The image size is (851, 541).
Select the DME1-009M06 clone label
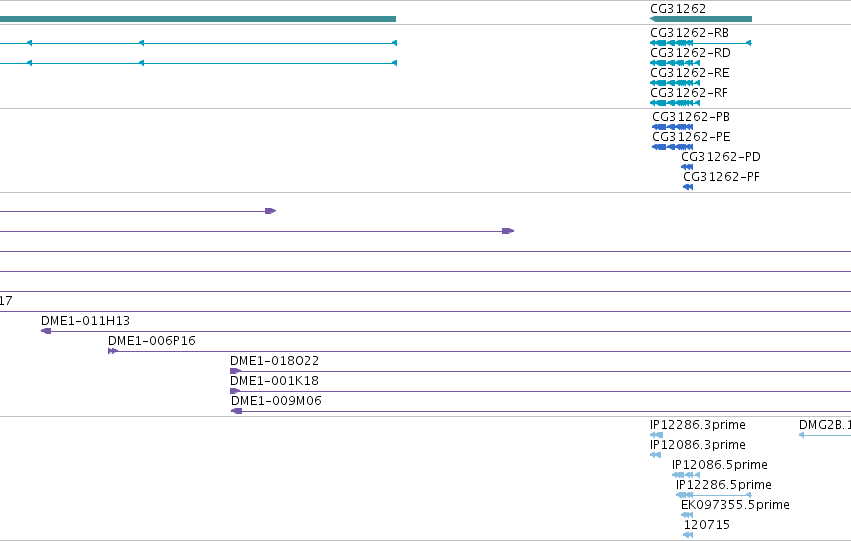(x=276, y=401)
